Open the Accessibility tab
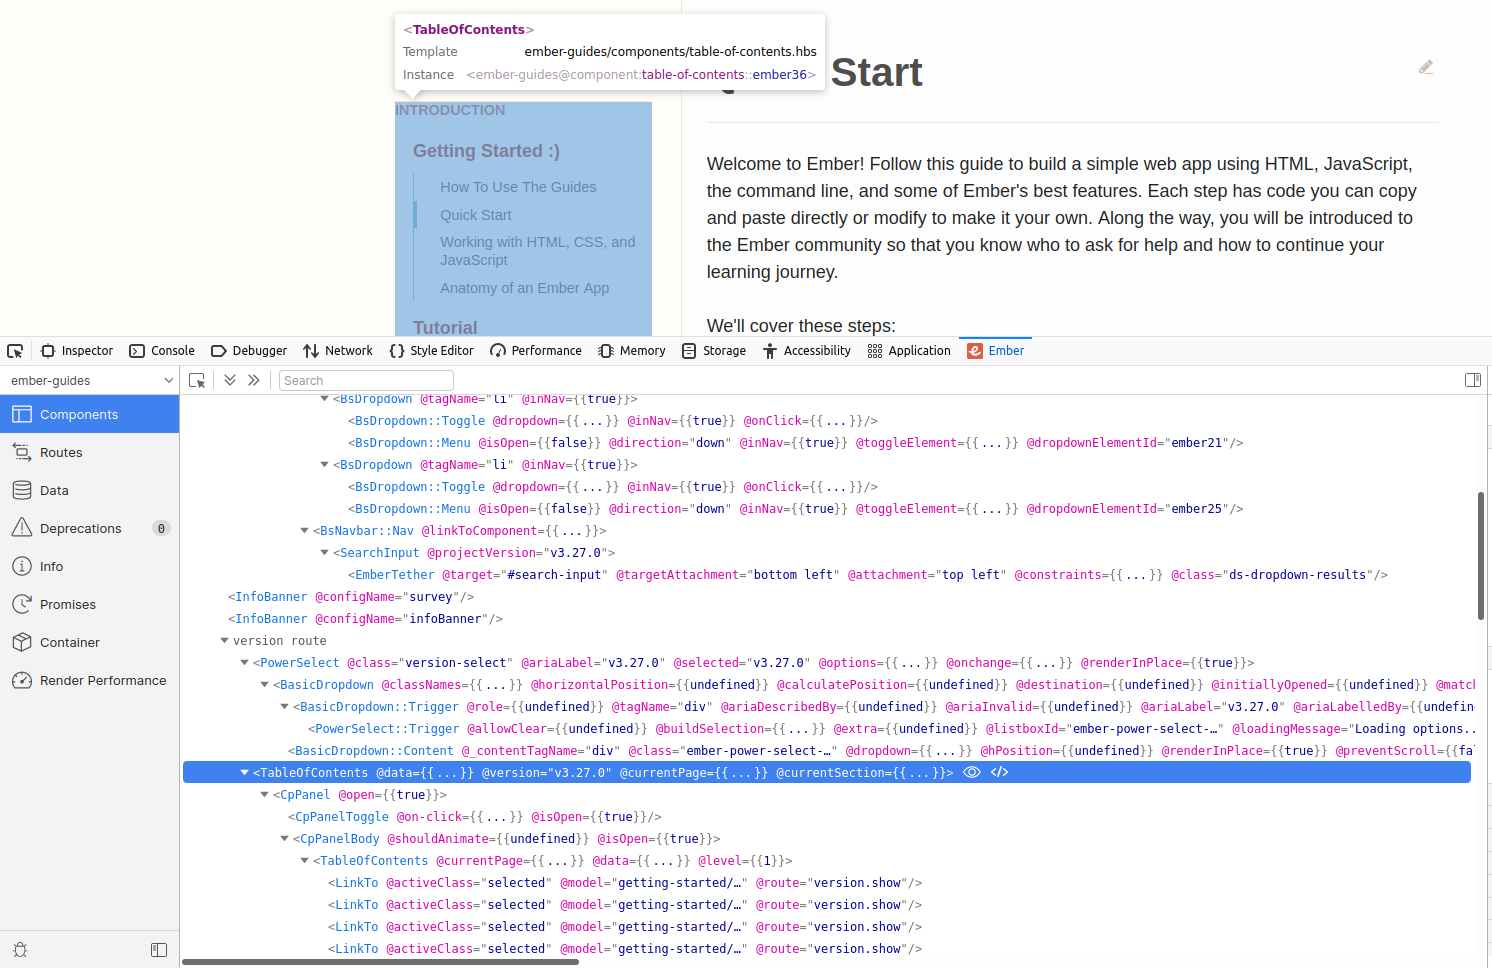The height and width of the screenshot is (968, 1492). [x=807, y=351]
